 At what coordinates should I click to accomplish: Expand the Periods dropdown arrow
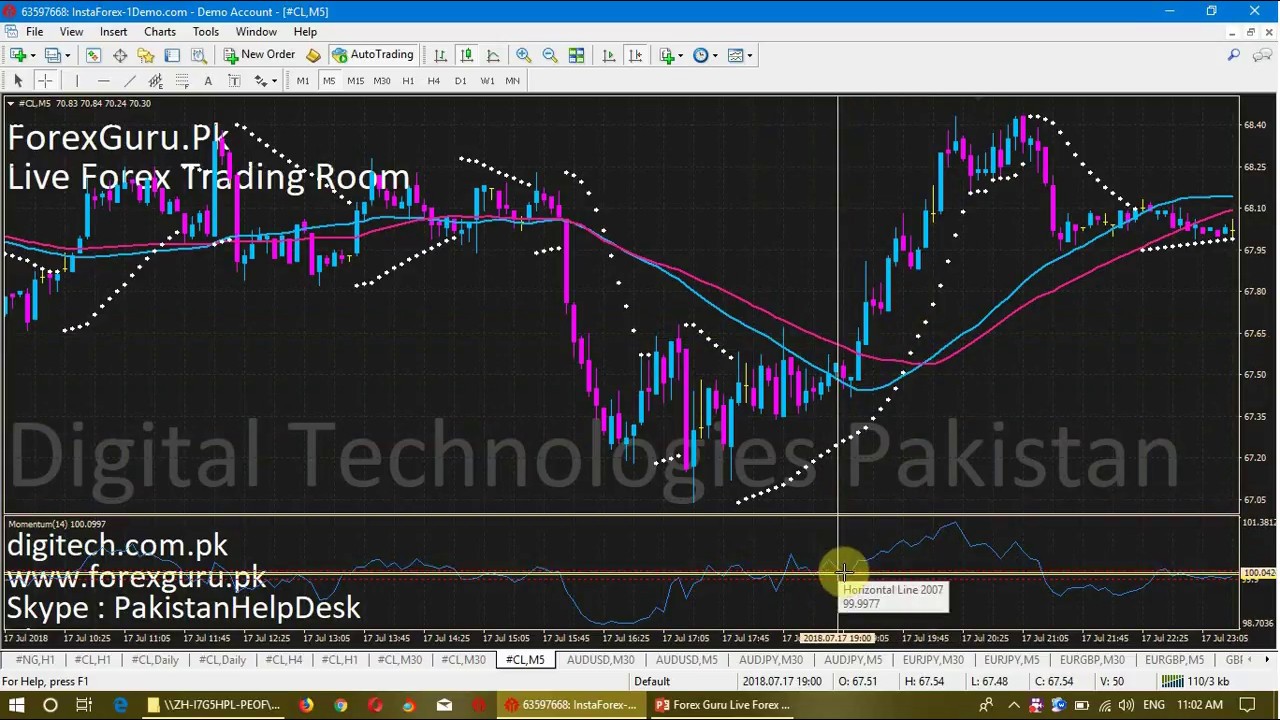tap(714, 56)
